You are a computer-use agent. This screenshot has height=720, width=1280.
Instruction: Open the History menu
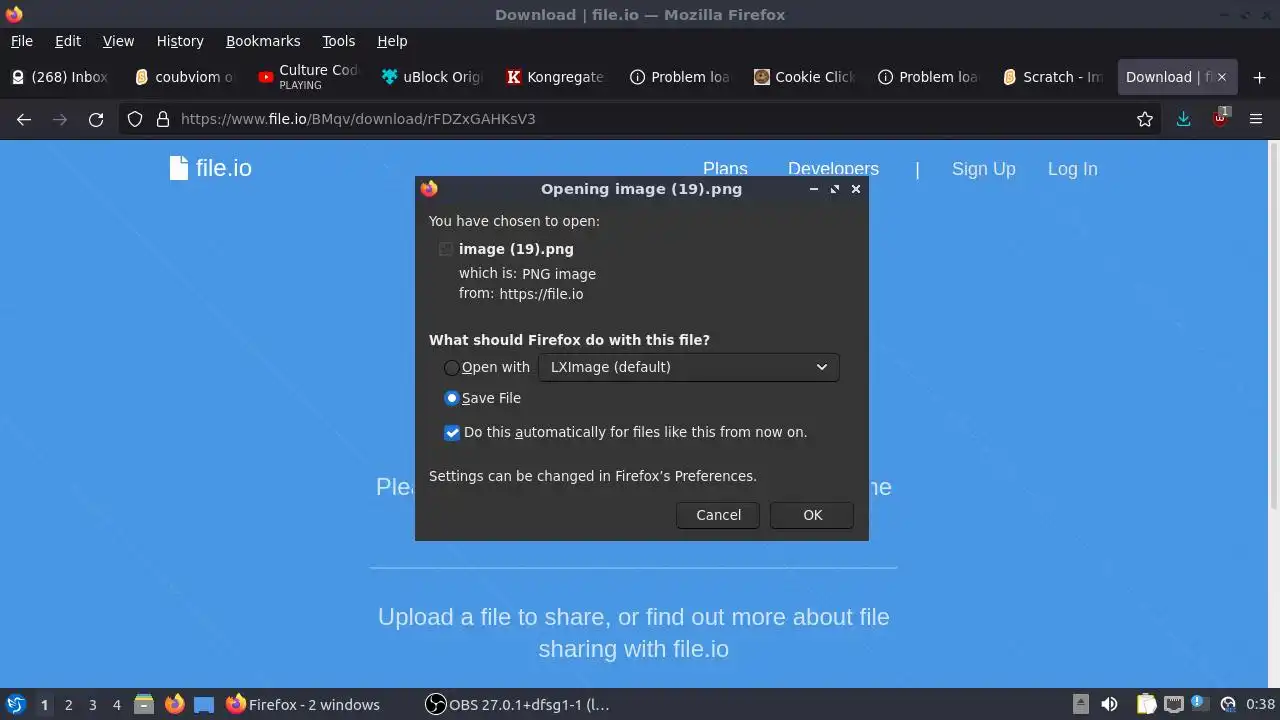coord(180,41)
